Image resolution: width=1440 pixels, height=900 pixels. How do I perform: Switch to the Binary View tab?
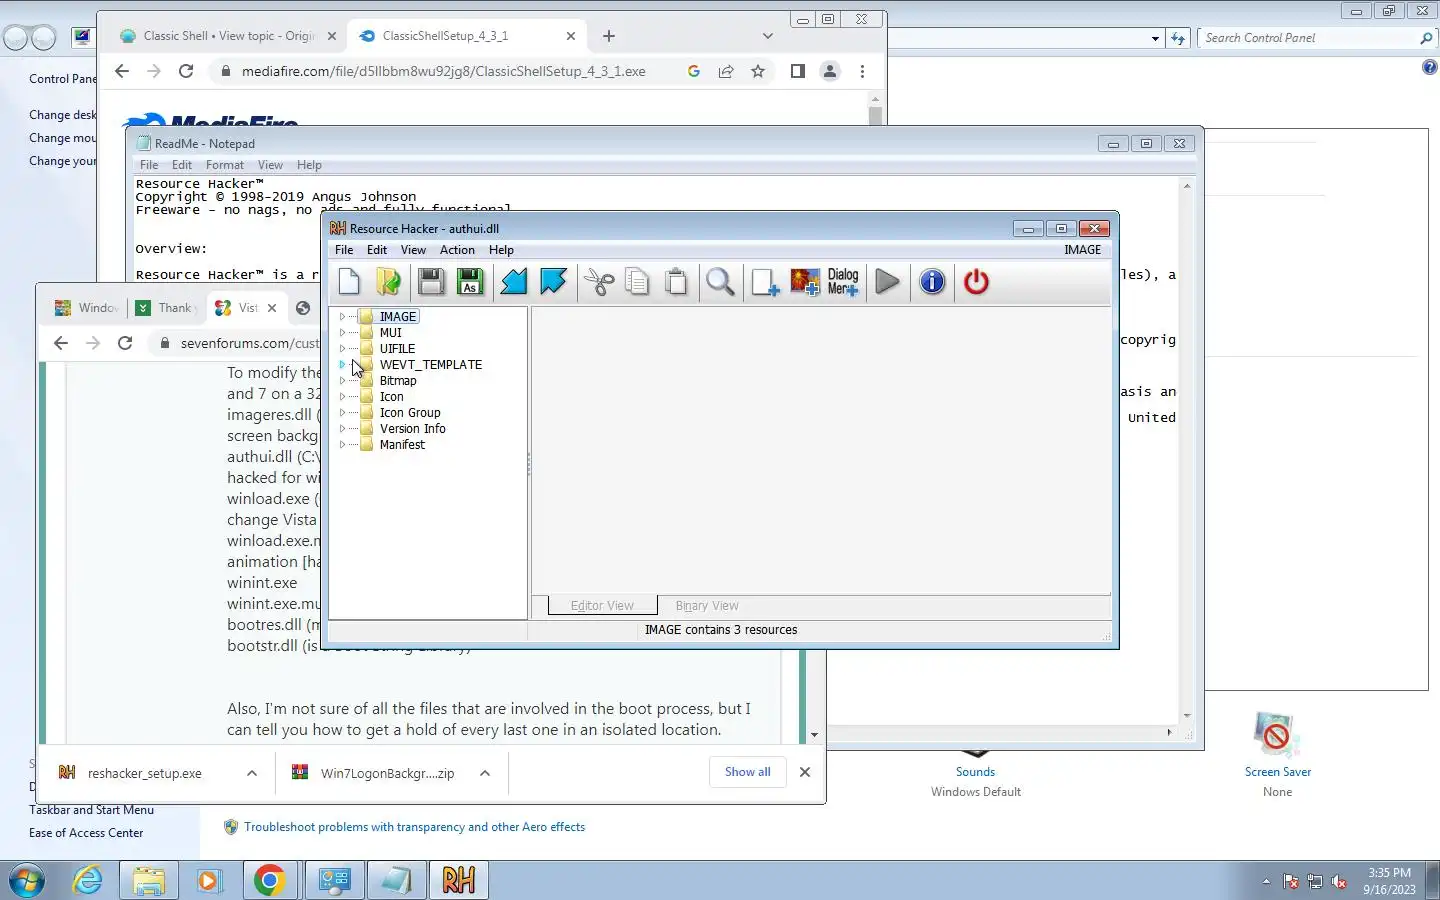coord(707,606)
